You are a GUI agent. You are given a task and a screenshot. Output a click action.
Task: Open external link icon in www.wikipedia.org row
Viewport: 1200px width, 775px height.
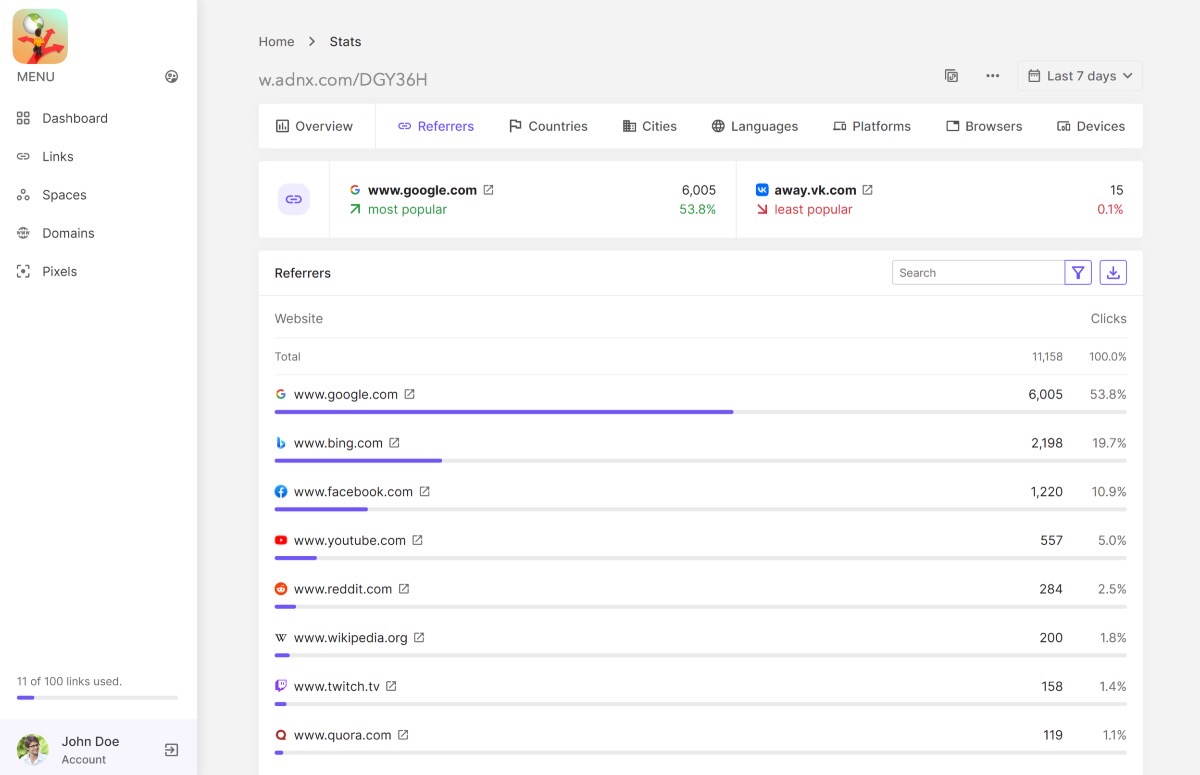click(x=419, y=638)
